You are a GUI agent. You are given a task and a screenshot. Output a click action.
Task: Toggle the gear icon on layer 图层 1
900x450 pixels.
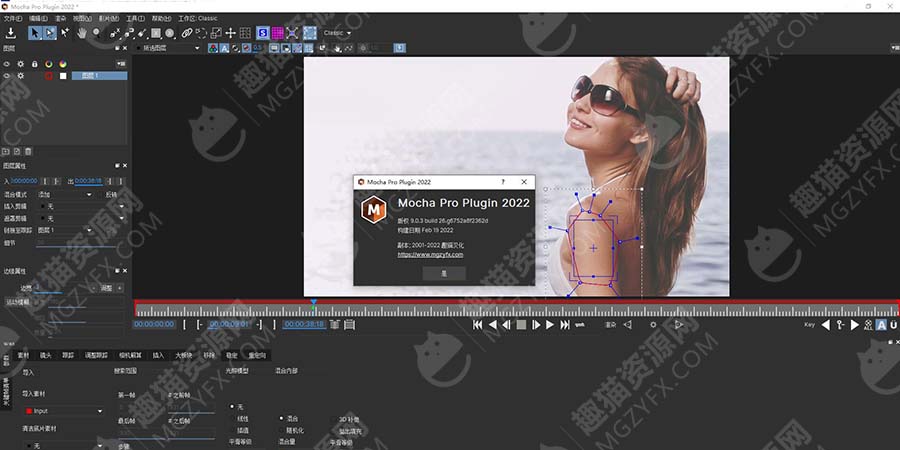(x=21, y=76)
